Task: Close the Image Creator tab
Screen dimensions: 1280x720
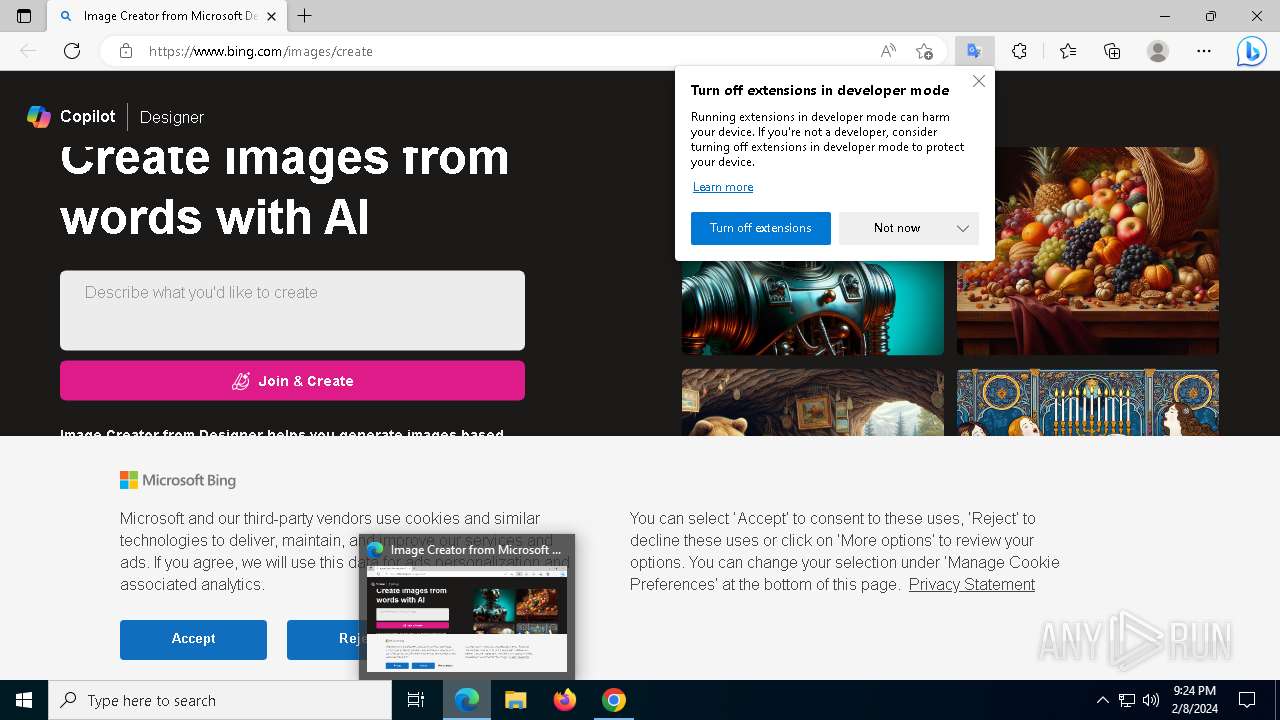Action: (271, 16)
